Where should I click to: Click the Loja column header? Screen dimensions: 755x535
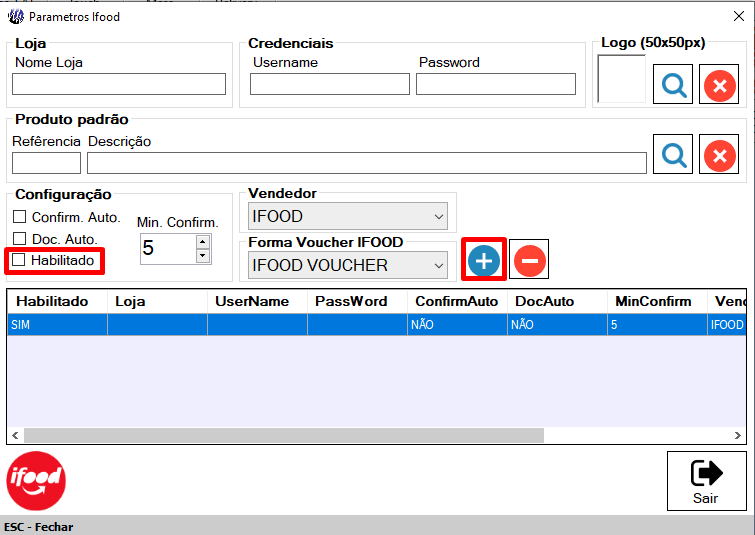157,301
